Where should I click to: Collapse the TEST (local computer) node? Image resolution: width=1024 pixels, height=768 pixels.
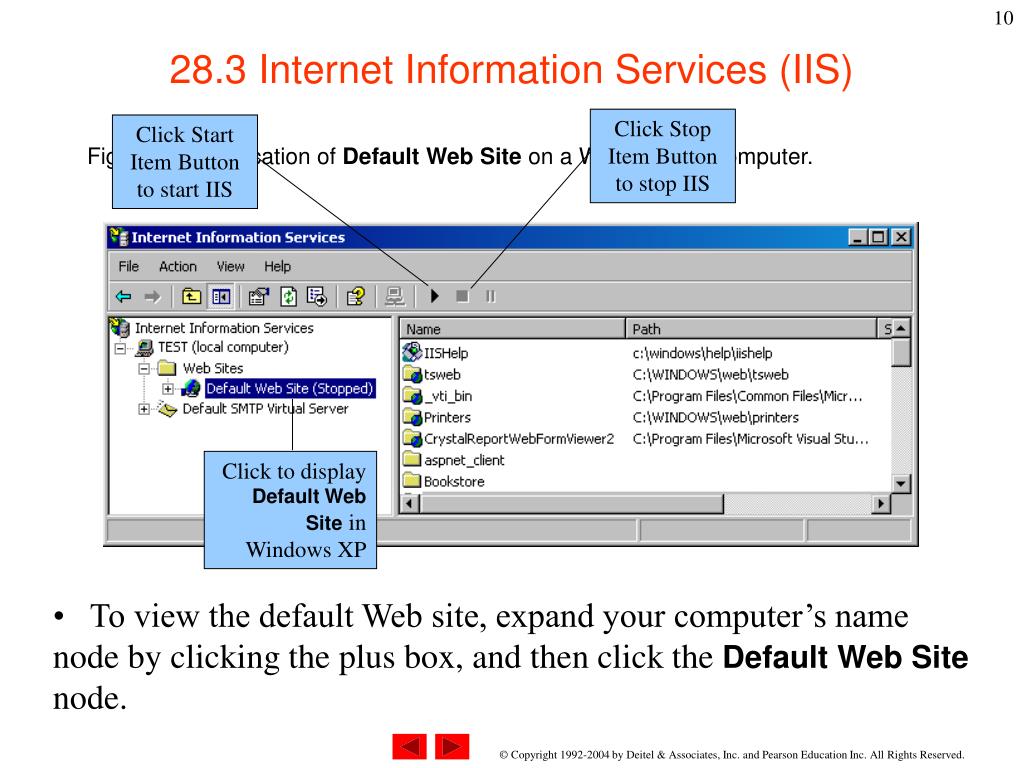tap(120, 349)
